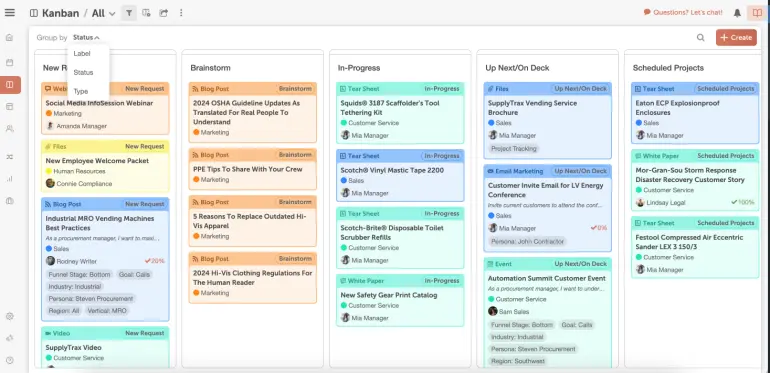This screenshot has height=373, width=770.
Task: Open New Safety Gear Print Catalog card
Action: coord(400,300)
